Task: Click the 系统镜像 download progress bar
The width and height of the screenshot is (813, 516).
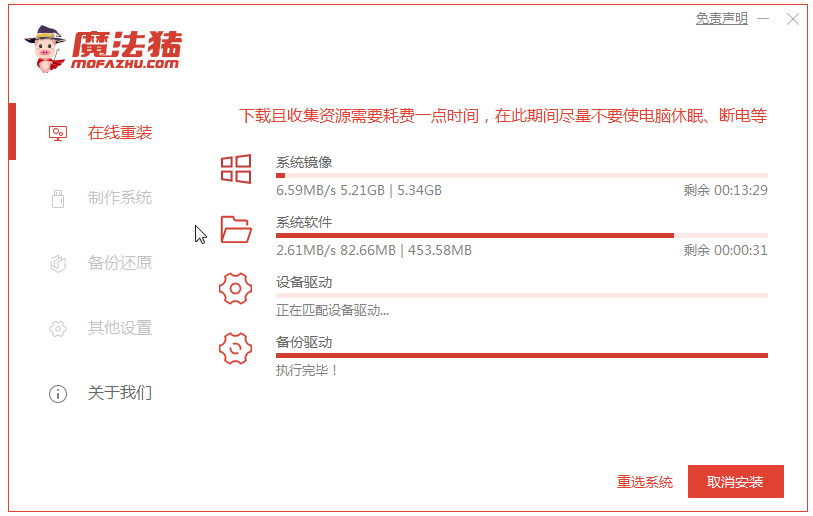Action: tap(522, 175)
